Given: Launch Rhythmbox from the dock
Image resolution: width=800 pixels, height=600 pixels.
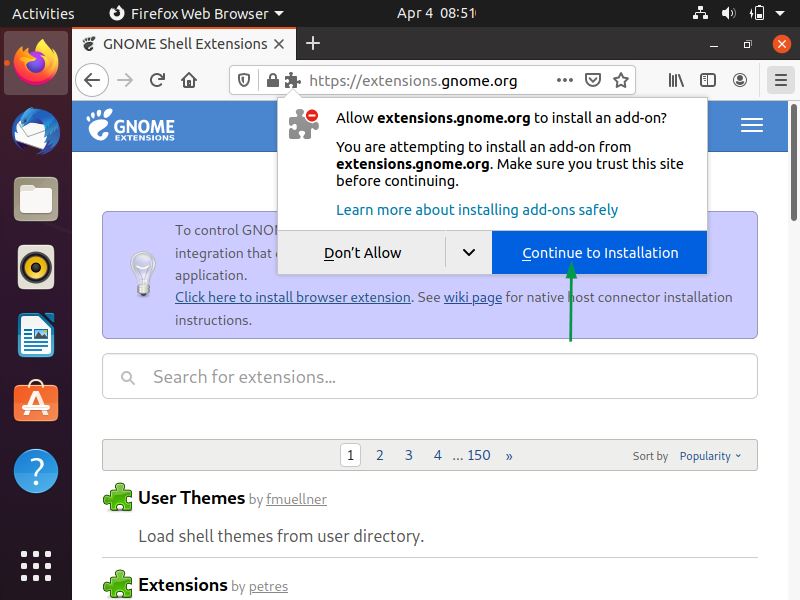Looking at the screenshot, I should (36, 267).
